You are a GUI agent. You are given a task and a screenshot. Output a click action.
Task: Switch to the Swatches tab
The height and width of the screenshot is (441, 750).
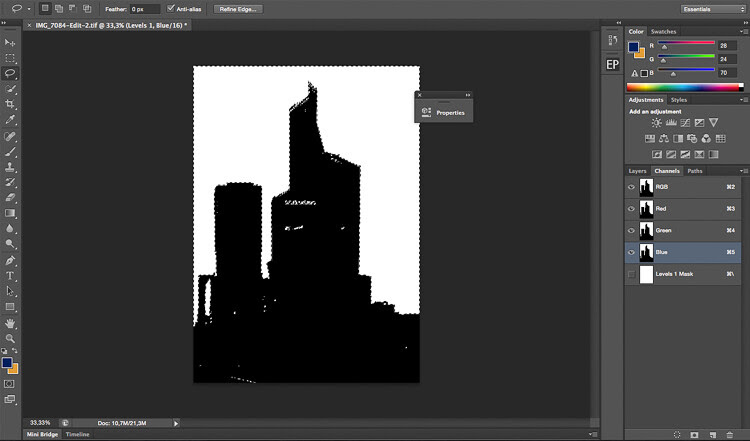coord(663,32)
